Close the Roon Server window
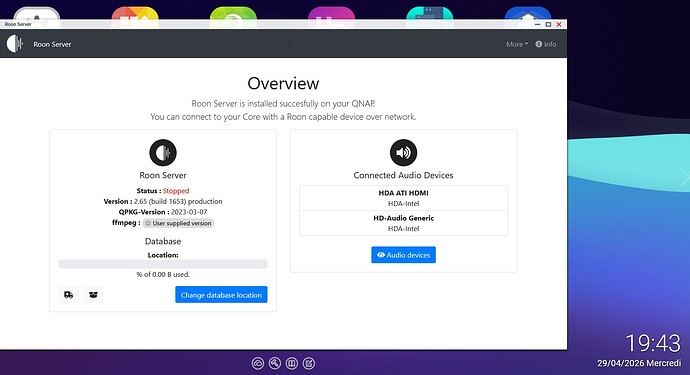 coord(559,24)
